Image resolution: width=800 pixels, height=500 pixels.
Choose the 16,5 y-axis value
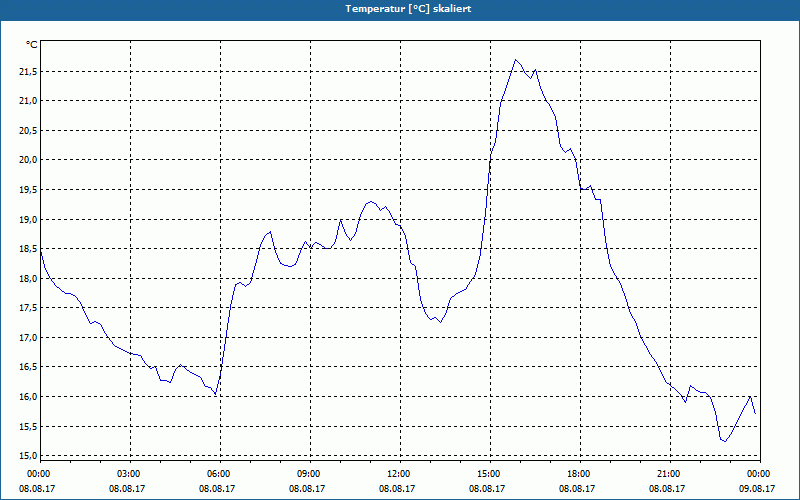click(28, 367)
